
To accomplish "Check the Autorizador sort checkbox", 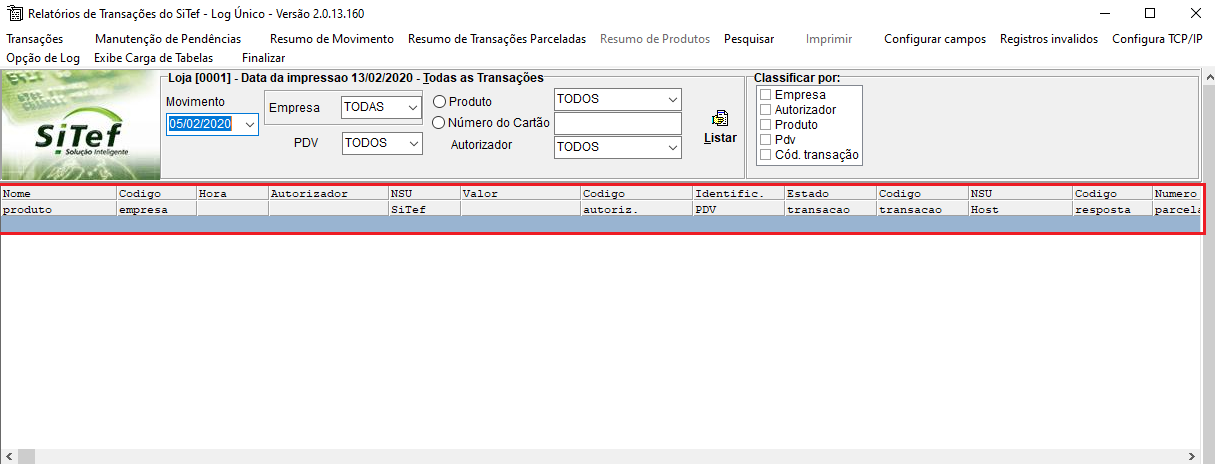I will [x=766, y=110].
